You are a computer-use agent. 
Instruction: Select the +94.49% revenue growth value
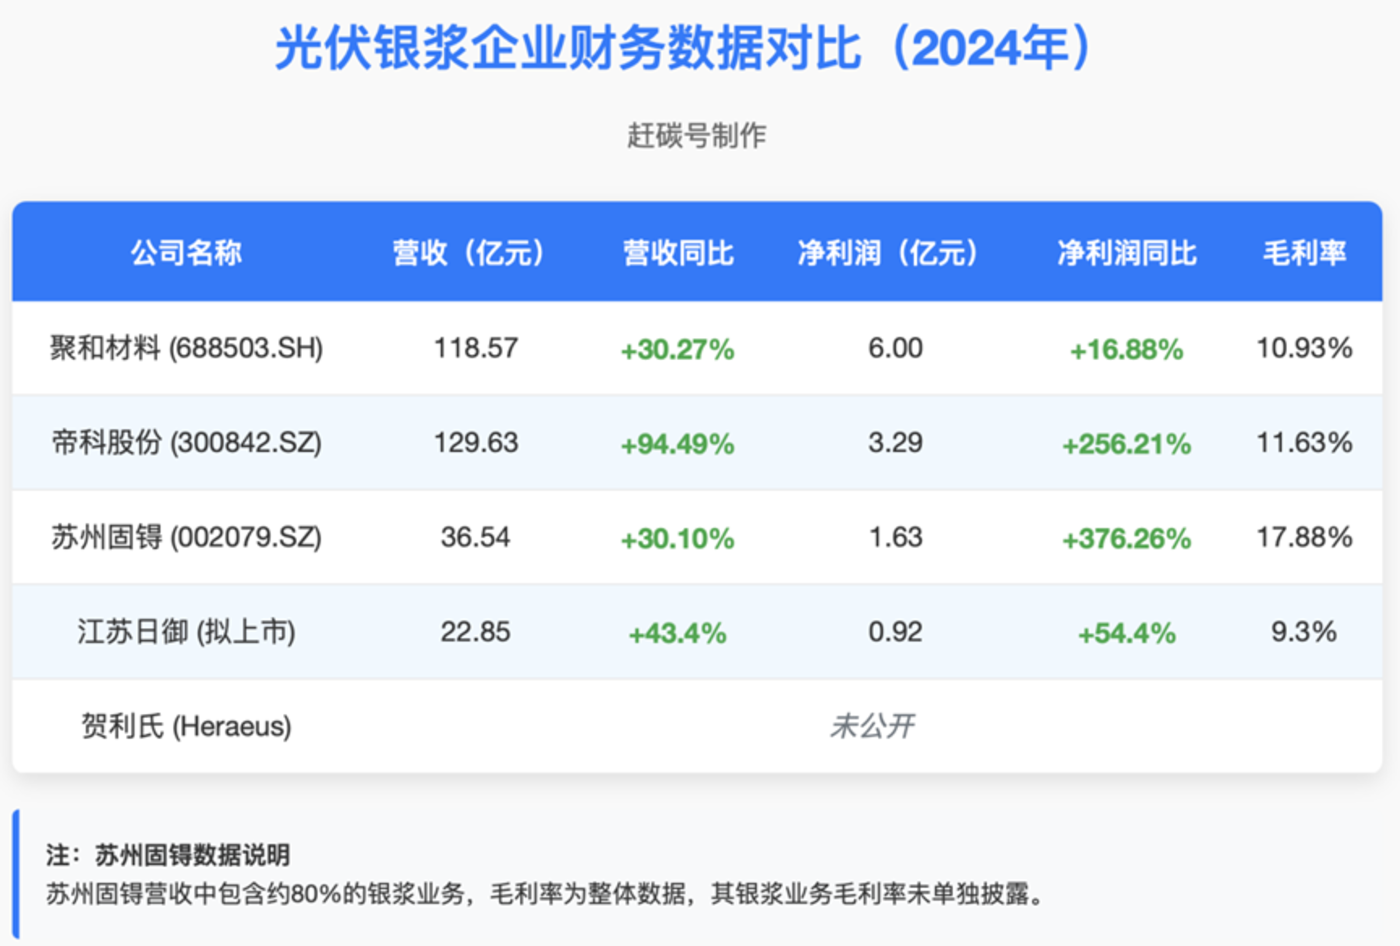coord(678,443)
